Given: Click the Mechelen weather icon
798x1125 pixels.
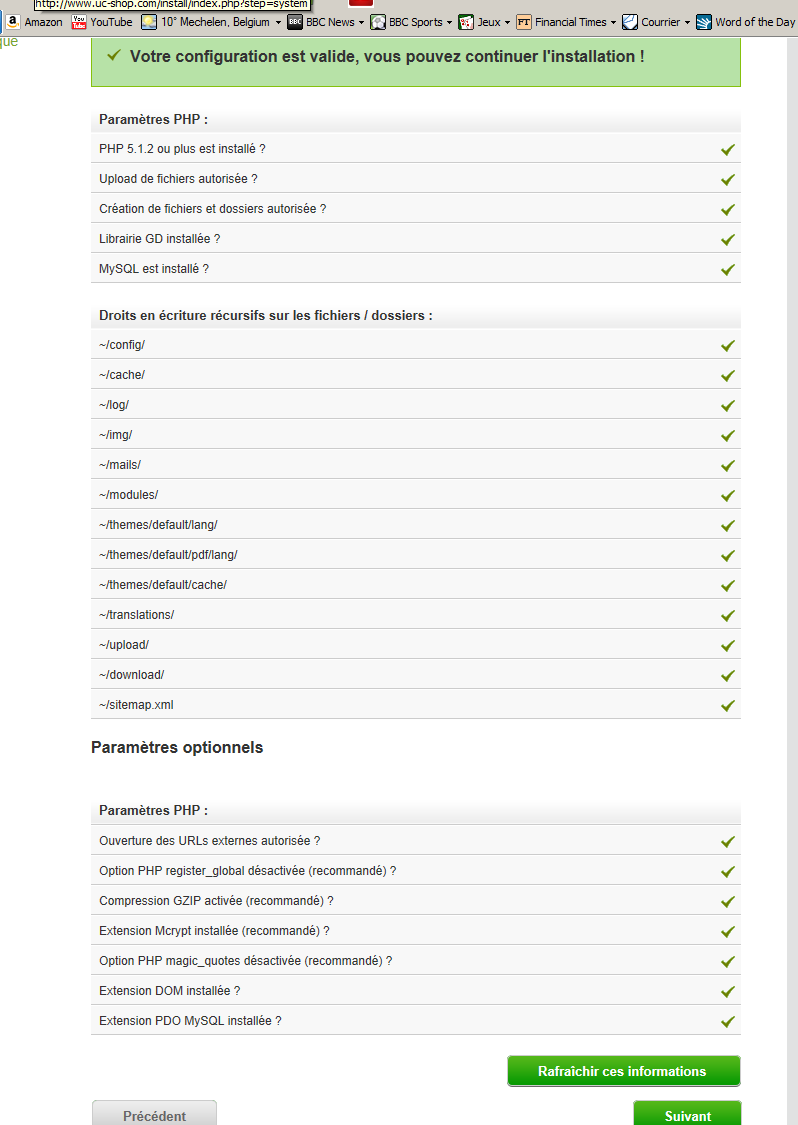Looking at the screenshot, I should tap(149, 22).
